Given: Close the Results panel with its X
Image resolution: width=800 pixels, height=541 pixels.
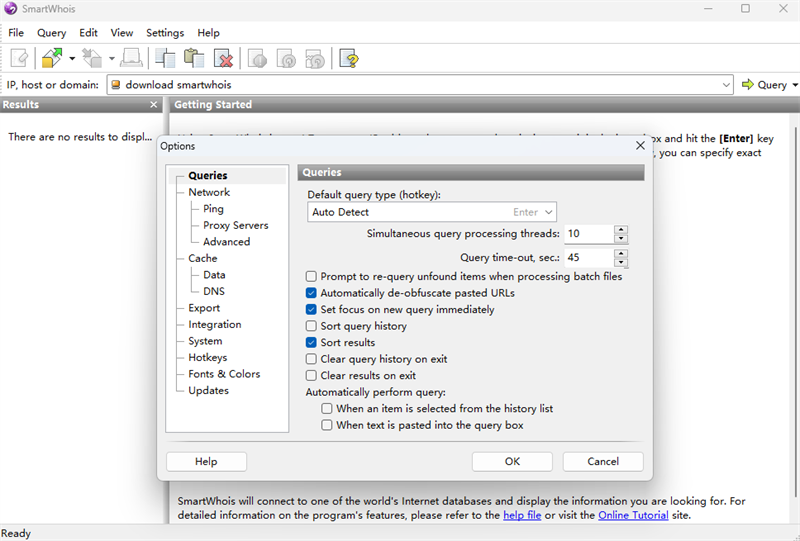Looking at the screenshot, I should coord(154,105).
